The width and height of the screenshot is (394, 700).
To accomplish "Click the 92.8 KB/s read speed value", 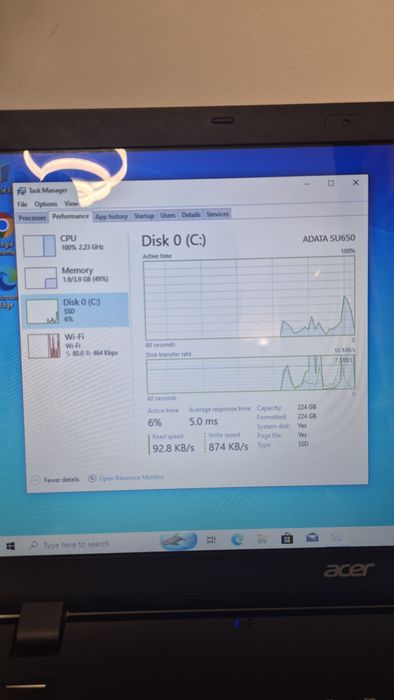I will click(x=174, y=448).
